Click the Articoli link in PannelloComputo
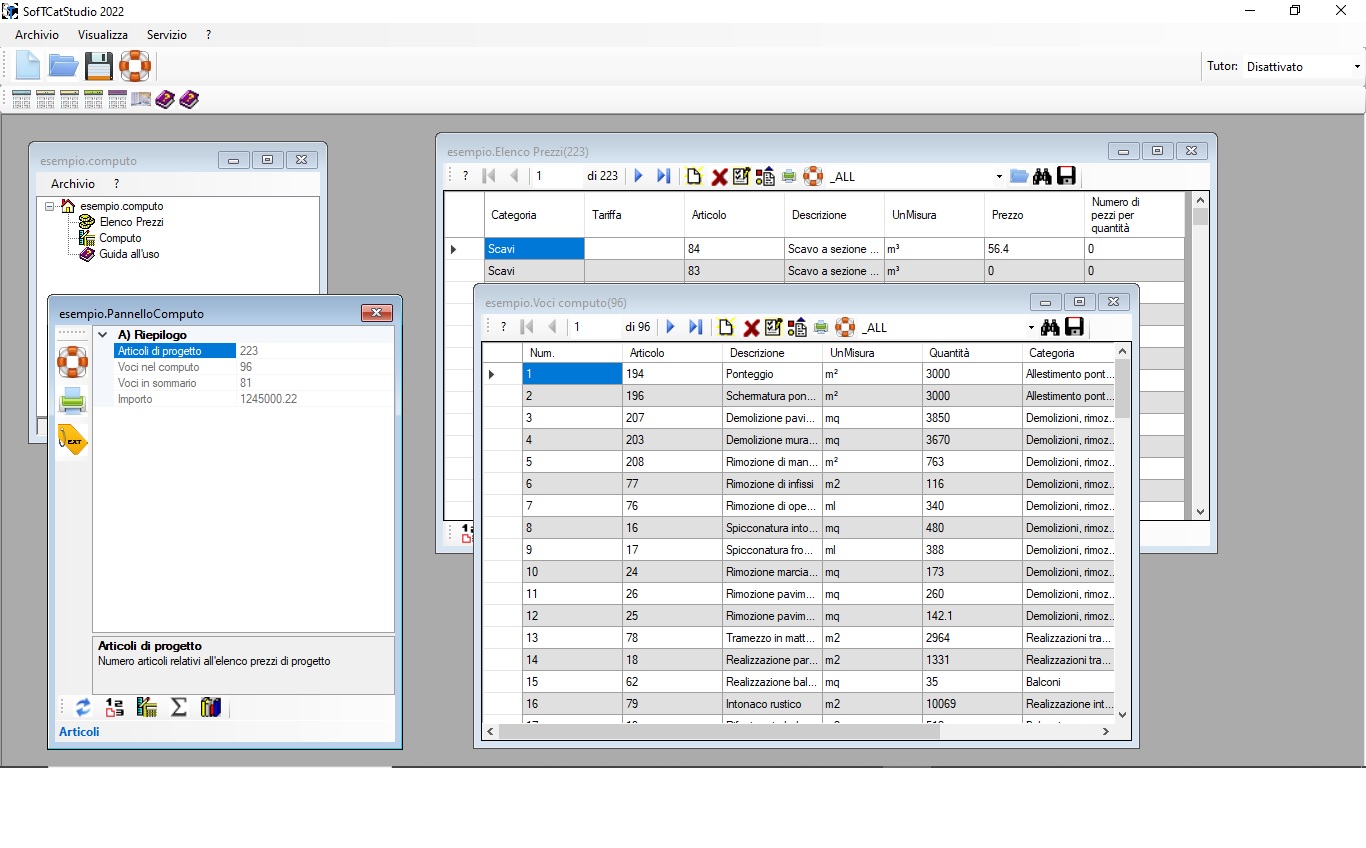Image resolution: width=1366 pixels, height=848 pixels. tap(79, 732)
